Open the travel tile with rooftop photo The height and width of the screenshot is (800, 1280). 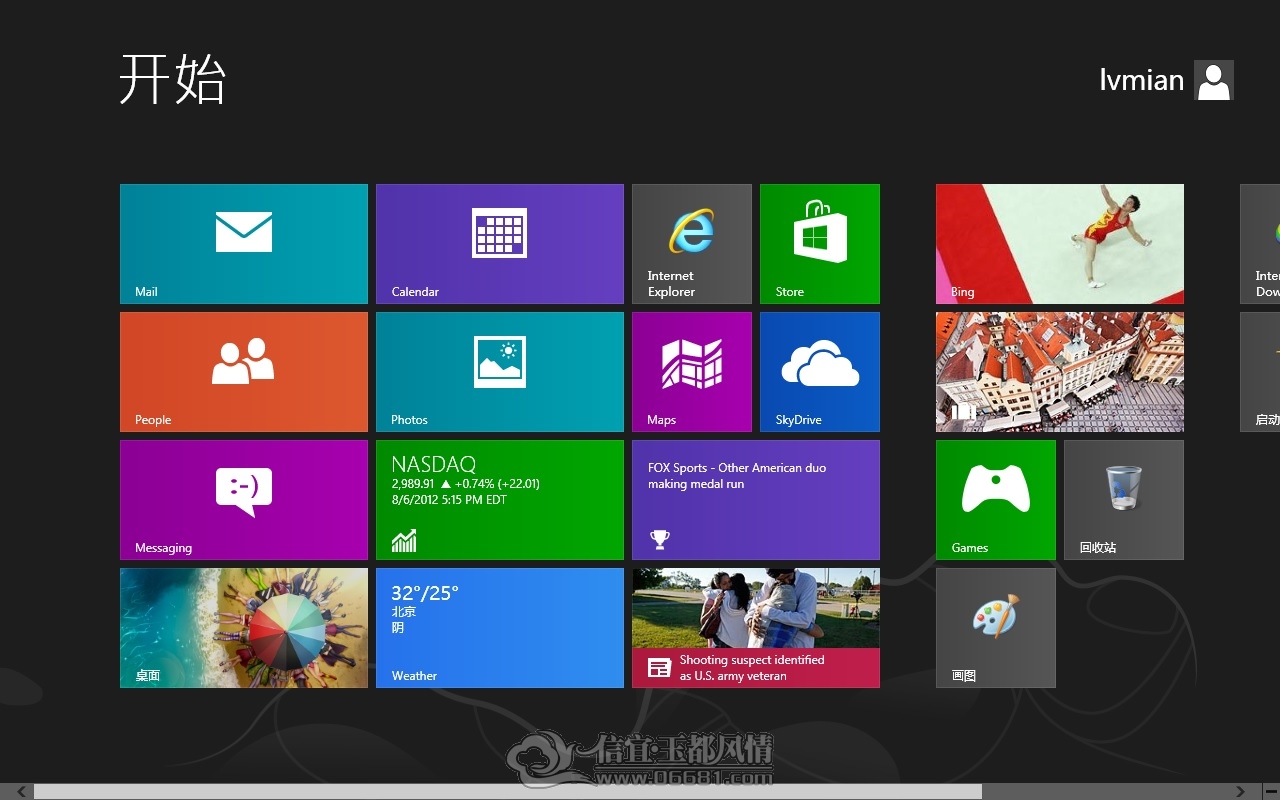(1060, 372)
